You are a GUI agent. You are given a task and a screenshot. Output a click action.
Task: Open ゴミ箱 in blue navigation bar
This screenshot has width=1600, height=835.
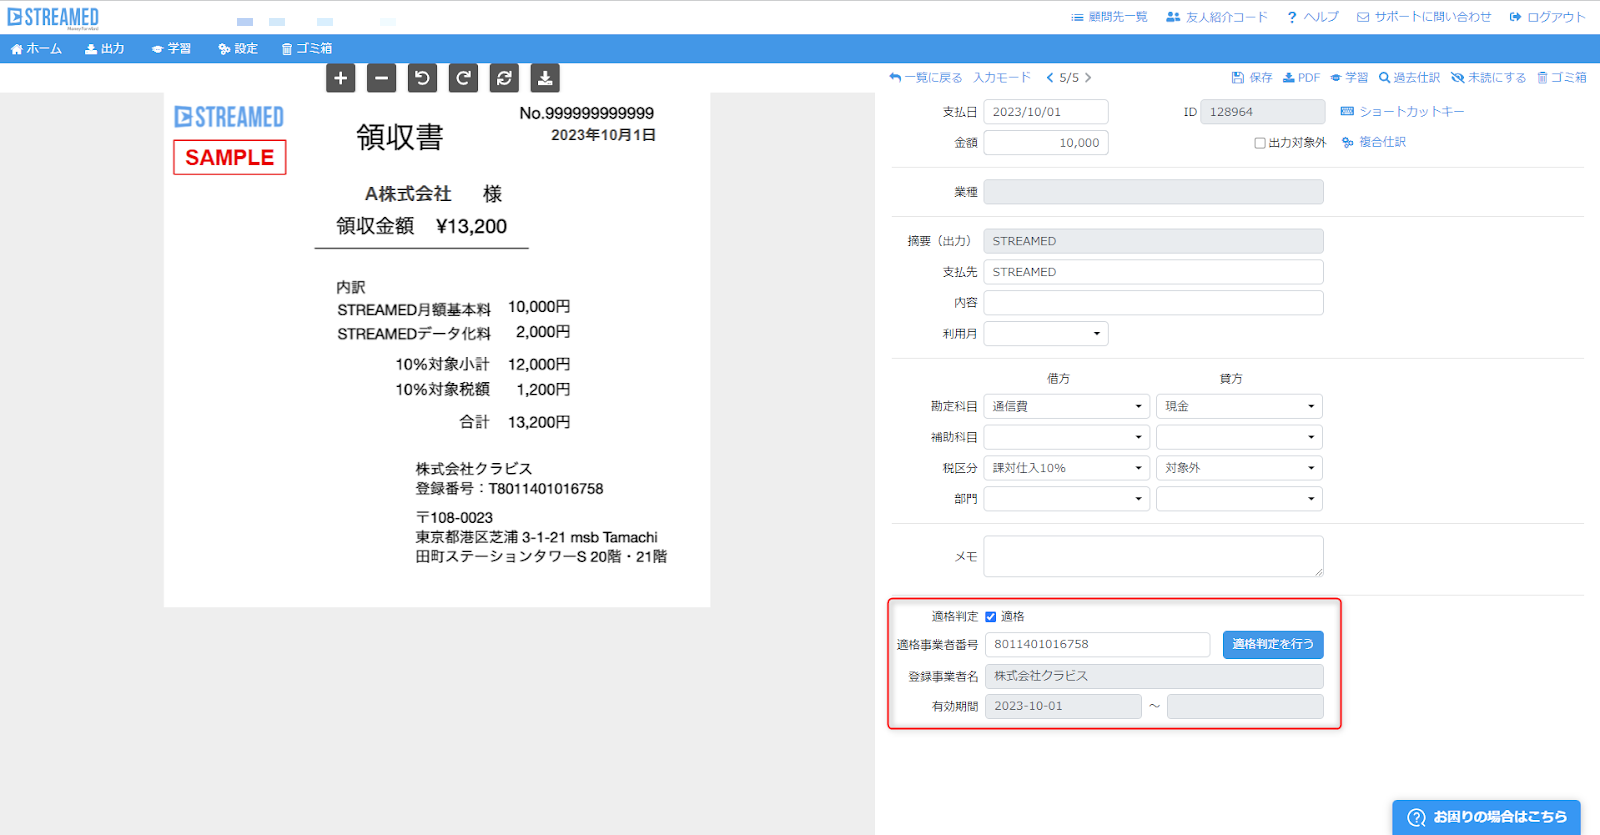click(x=307, y=49)
